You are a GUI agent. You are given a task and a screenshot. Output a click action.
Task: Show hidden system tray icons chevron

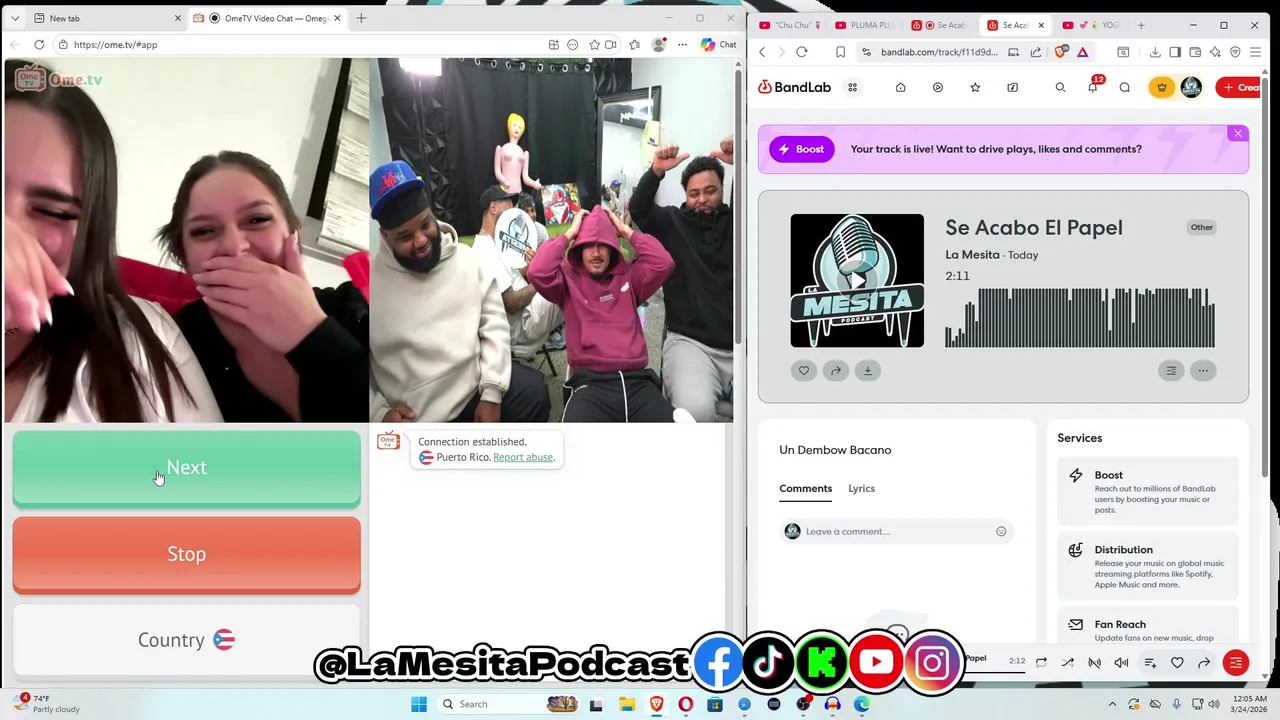[1112, 704]
